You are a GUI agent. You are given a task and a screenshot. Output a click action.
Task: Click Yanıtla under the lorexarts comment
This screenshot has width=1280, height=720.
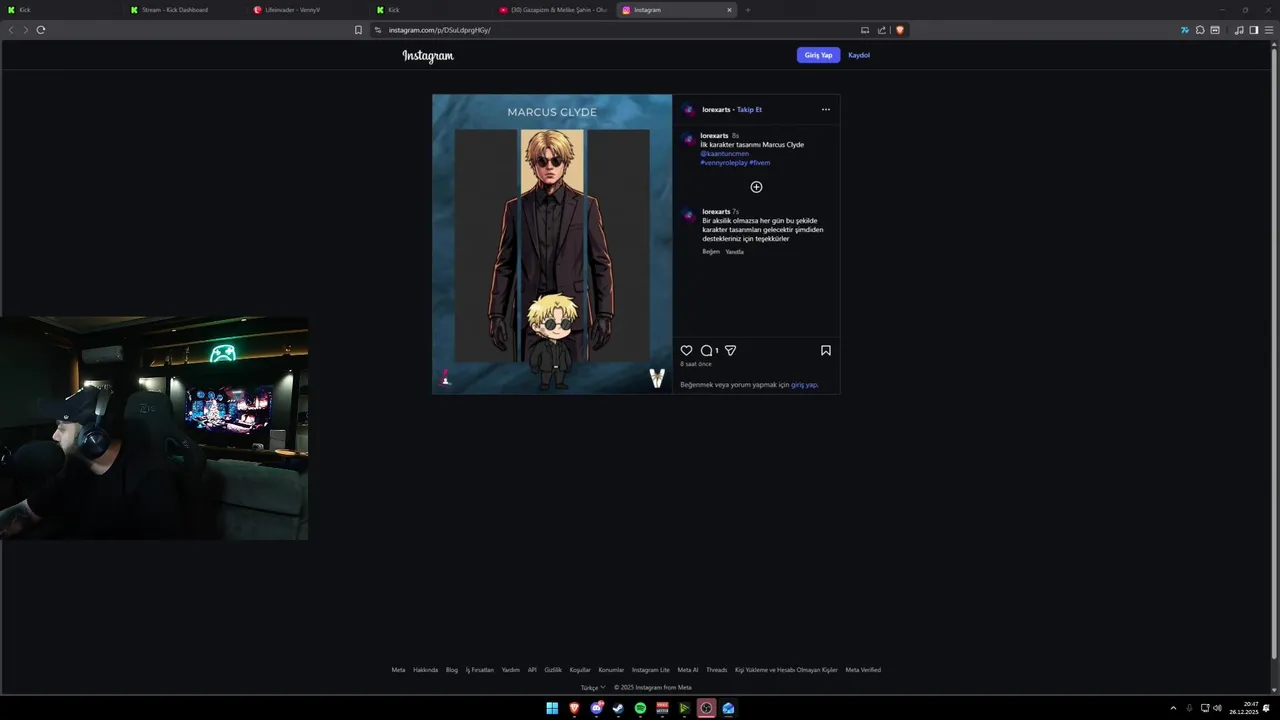pyautogui.click(x=734, y=252)
